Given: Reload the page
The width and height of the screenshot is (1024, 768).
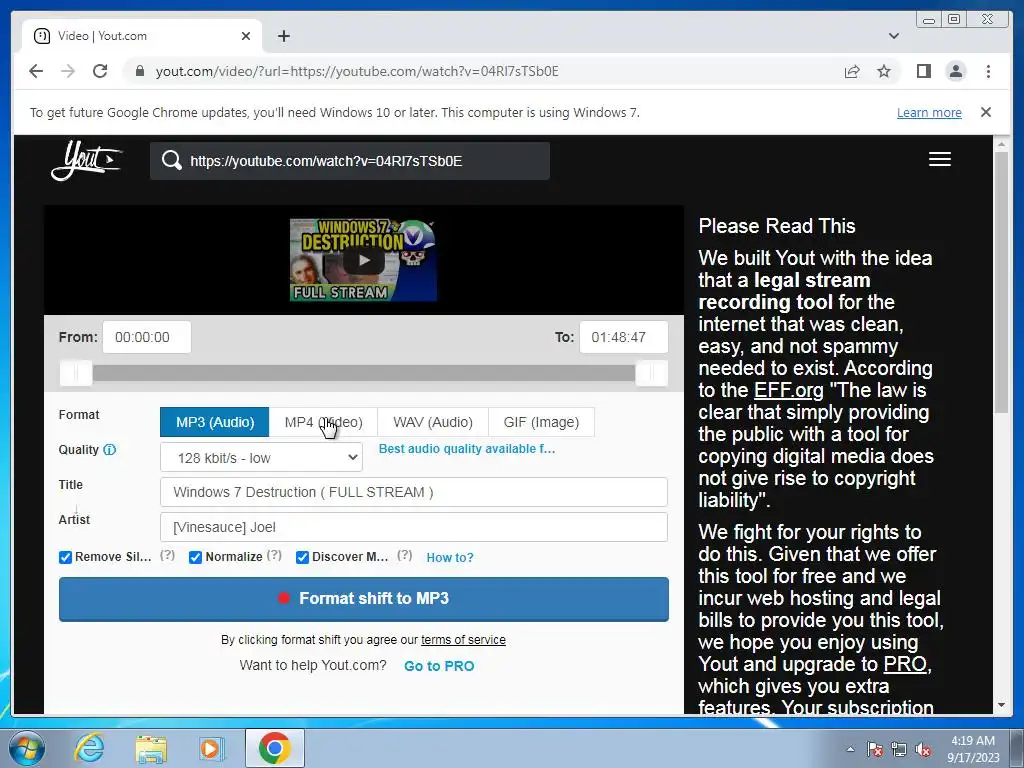Looking at the screenshot, I should coord(100,71).
